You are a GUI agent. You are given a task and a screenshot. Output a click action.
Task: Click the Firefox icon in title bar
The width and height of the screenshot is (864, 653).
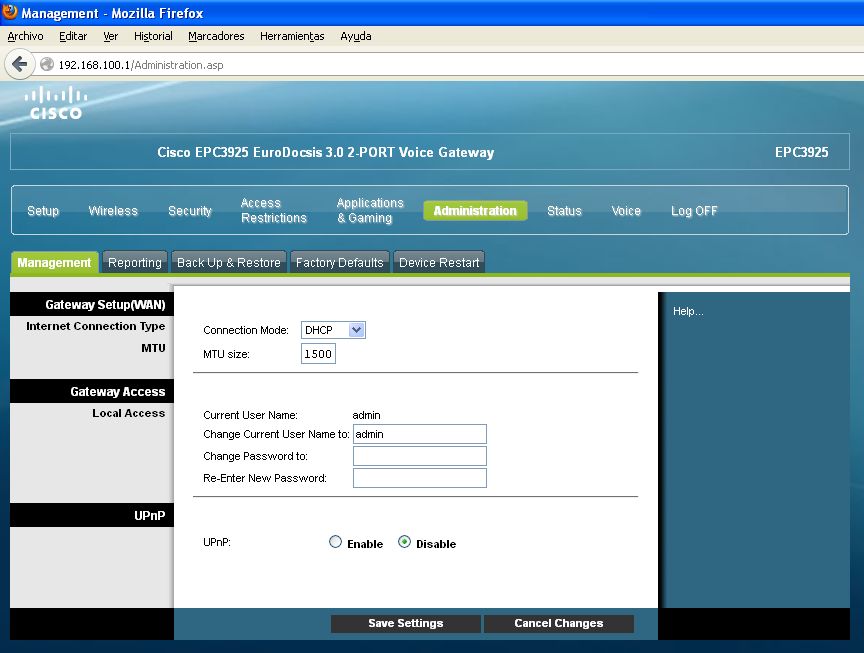[x=10, y=12]
